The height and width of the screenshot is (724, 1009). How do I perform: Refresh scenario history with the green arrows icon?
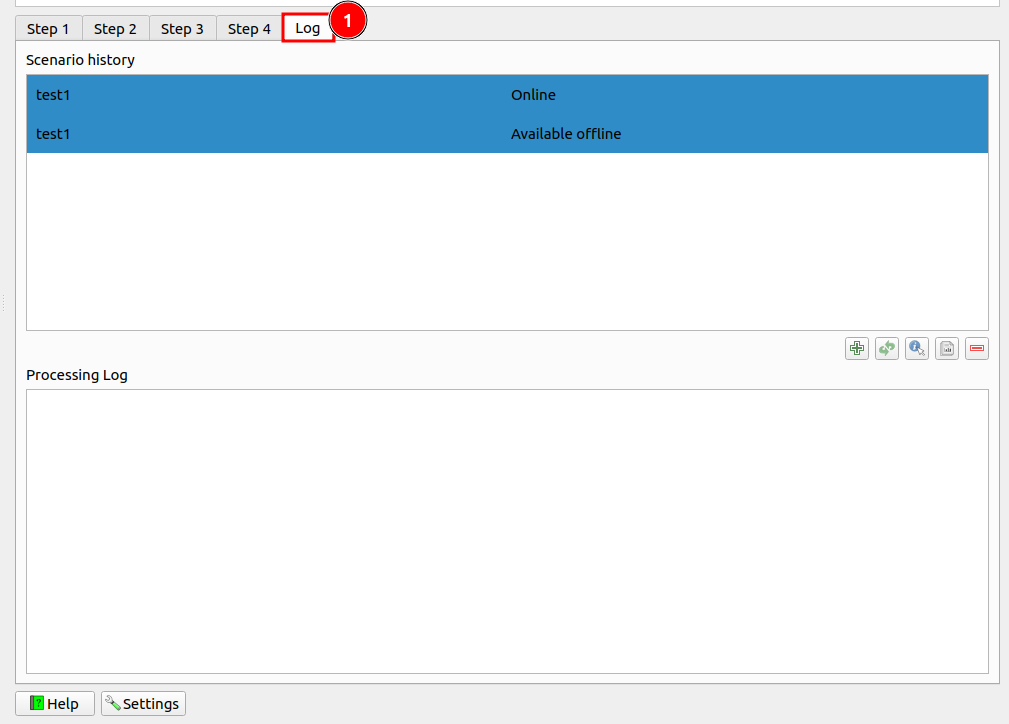(887, 349)
